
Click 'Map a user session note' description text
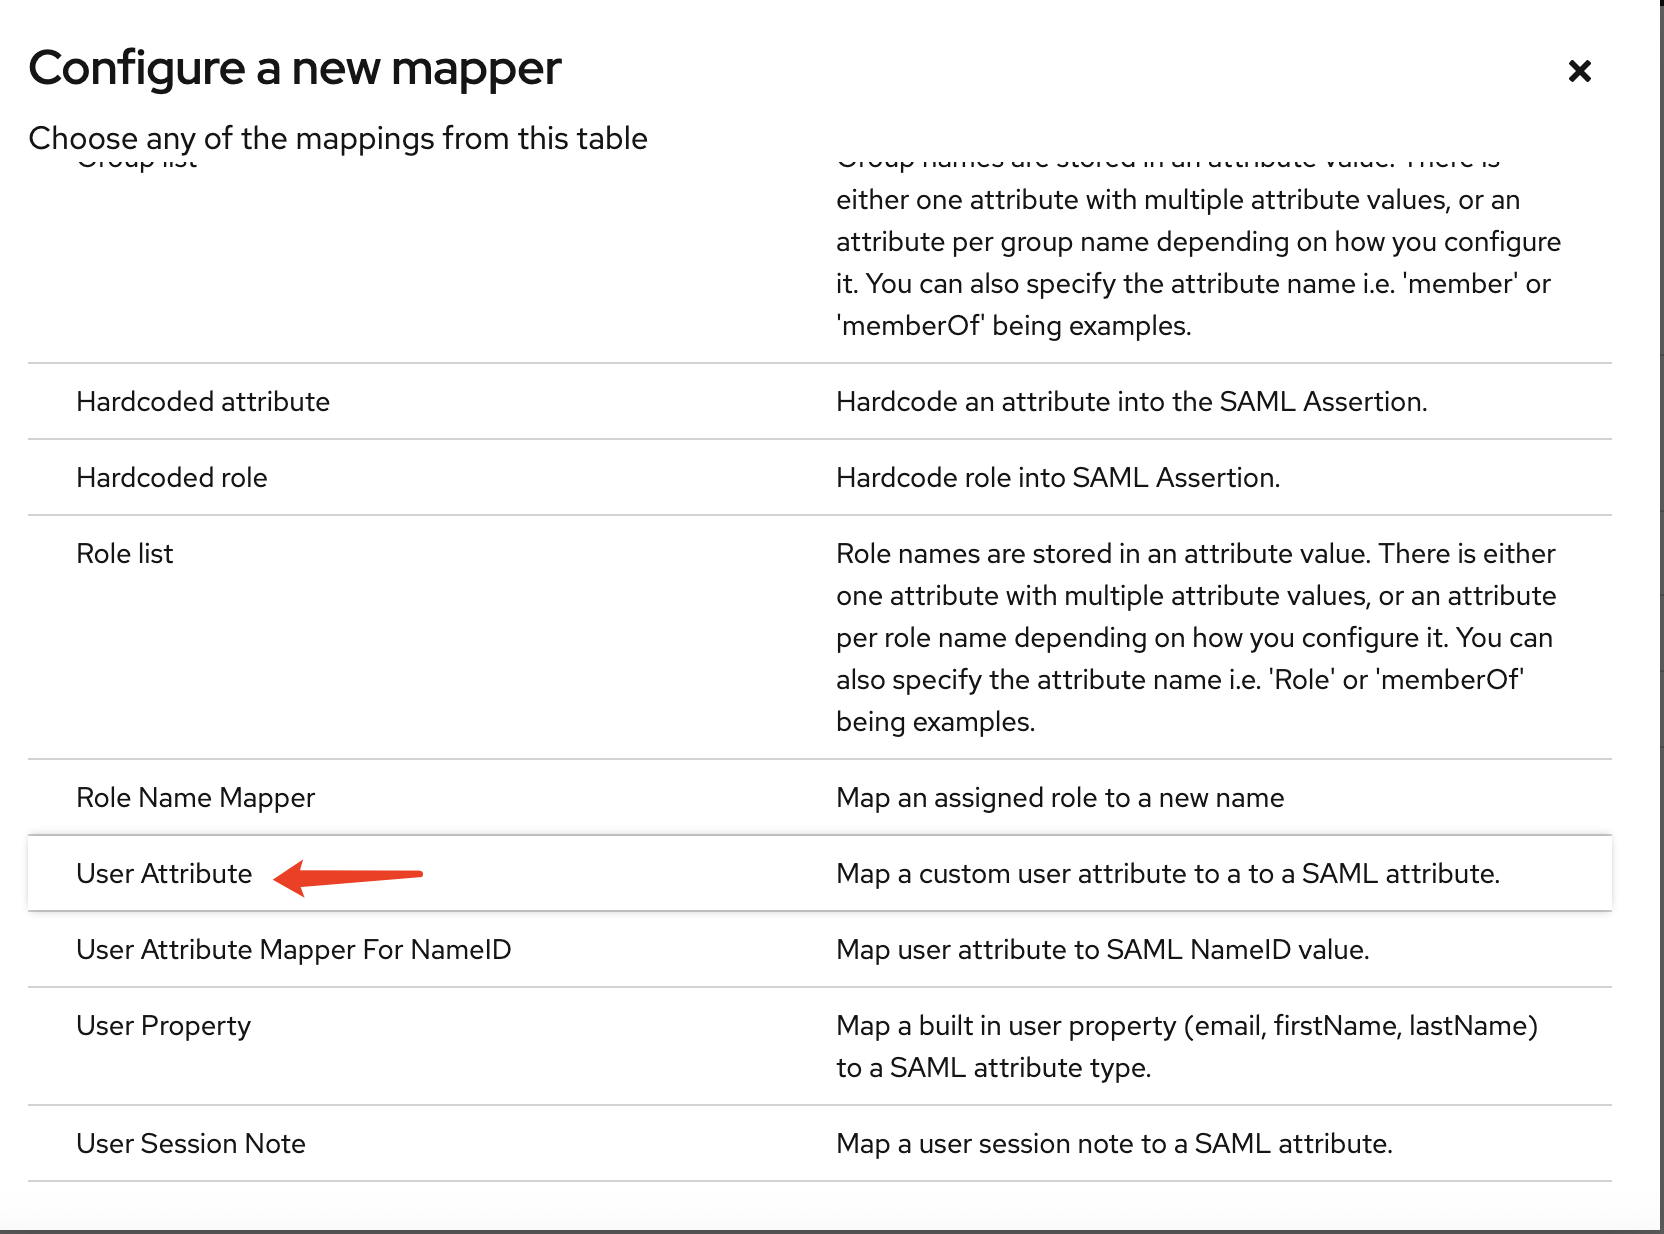click(x=1114, y=1144)
